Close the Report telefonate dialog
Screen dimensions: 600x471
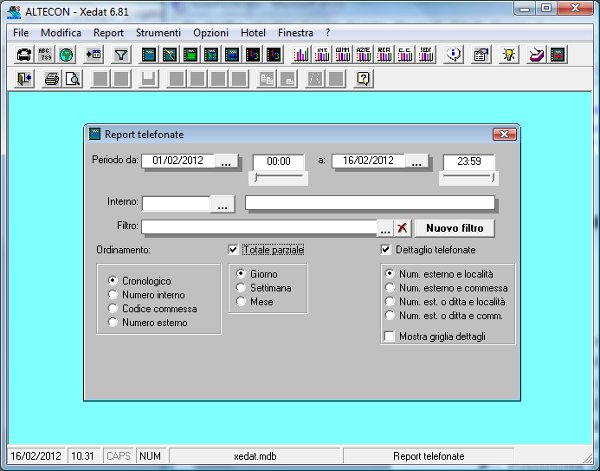(x=504, y=134)
